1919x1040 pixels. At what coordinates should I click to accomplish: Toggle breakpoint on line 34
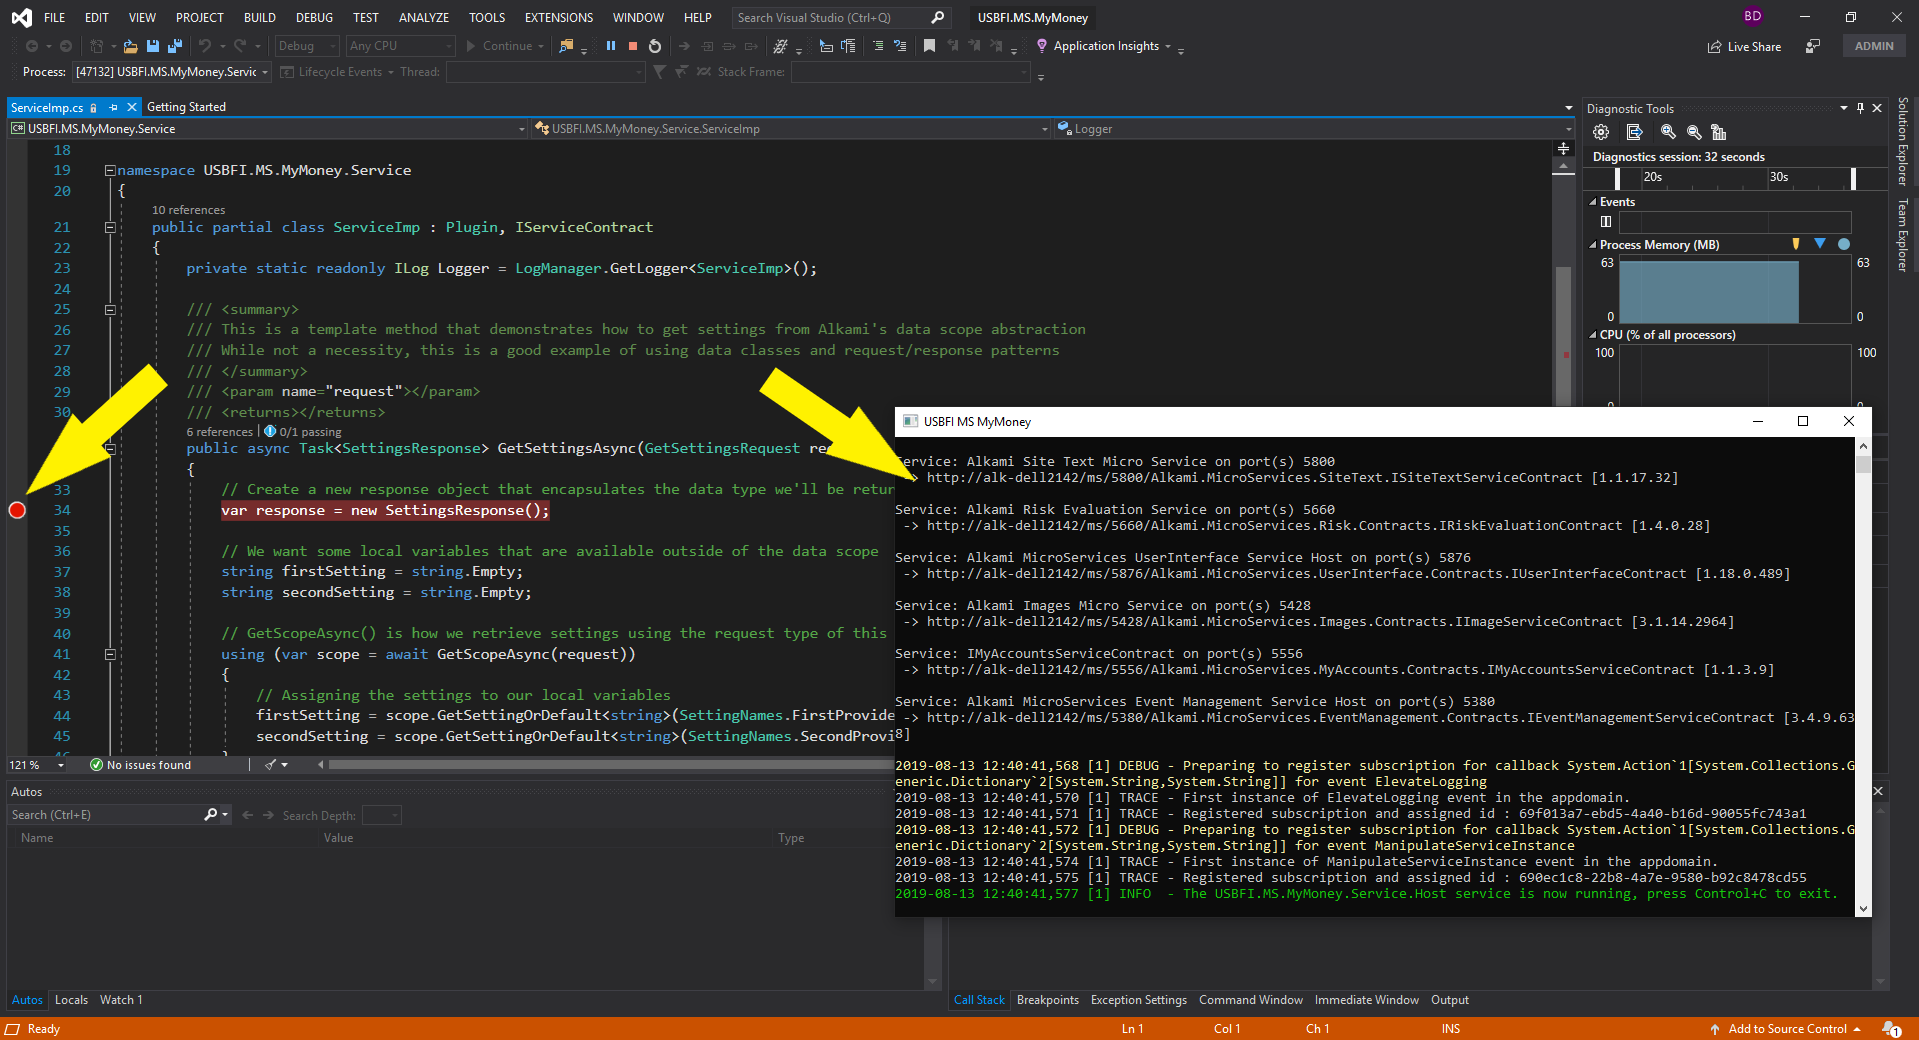tap(17, 511)
